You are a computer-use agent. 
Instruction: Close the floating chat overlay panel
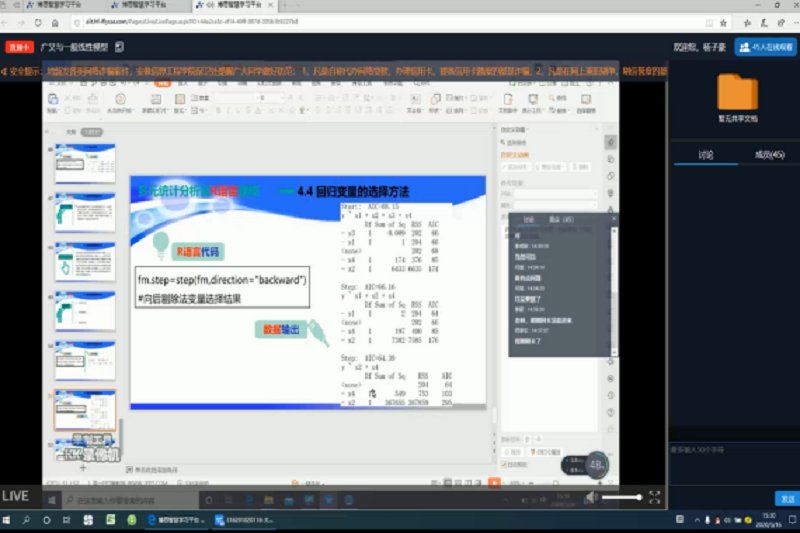coord(612,219)
